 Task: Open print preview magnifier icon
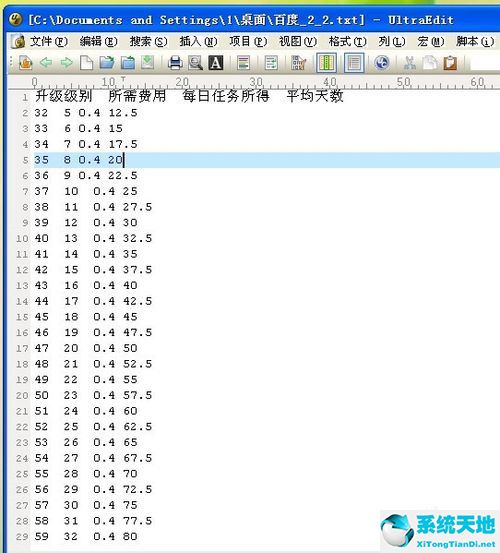click(x=195, y=63)
